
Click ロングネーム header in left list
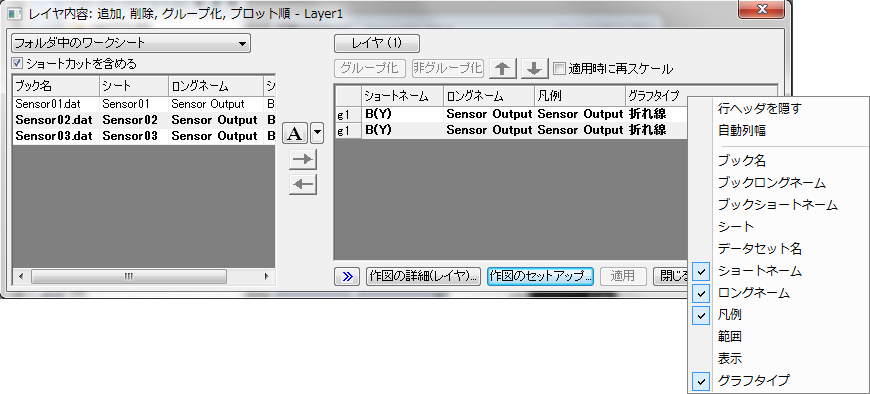(x=215, y=86)
